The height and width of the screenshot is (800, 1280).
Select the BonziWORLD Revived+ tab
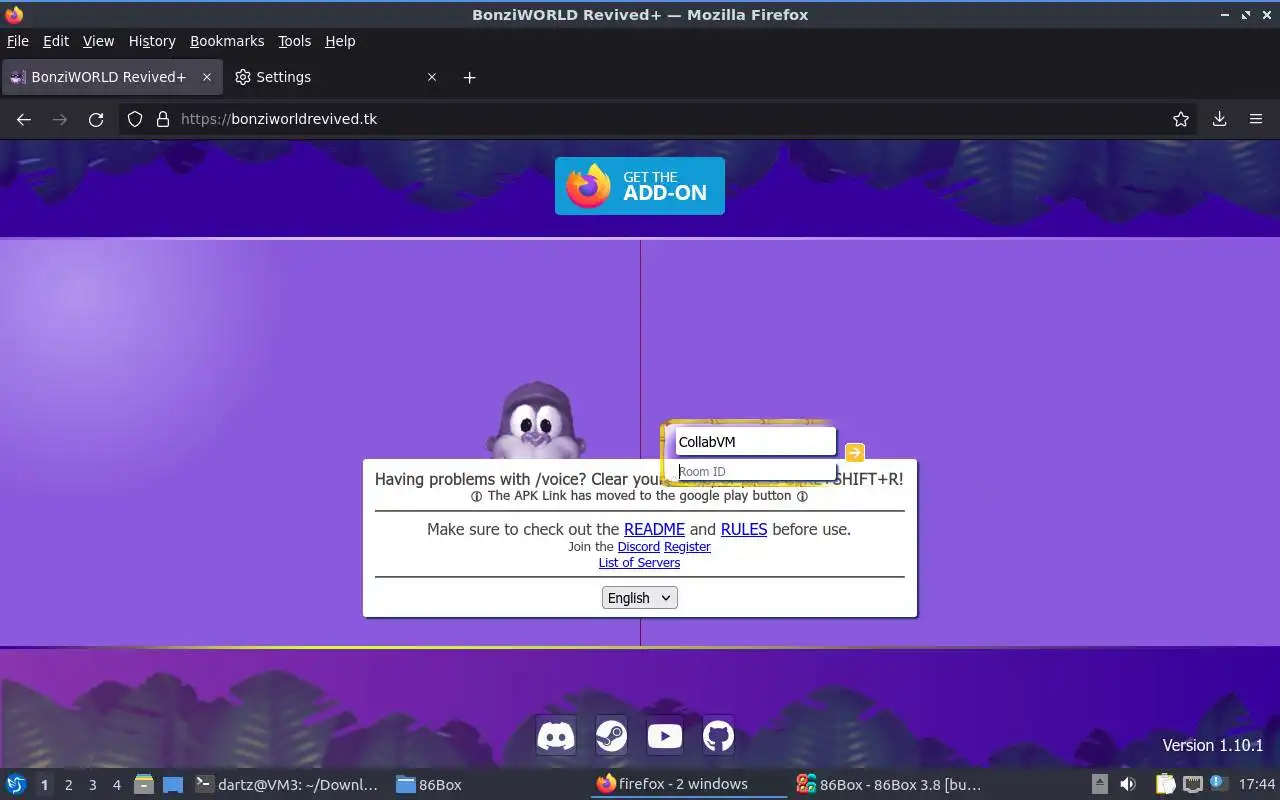coord(111,77)
